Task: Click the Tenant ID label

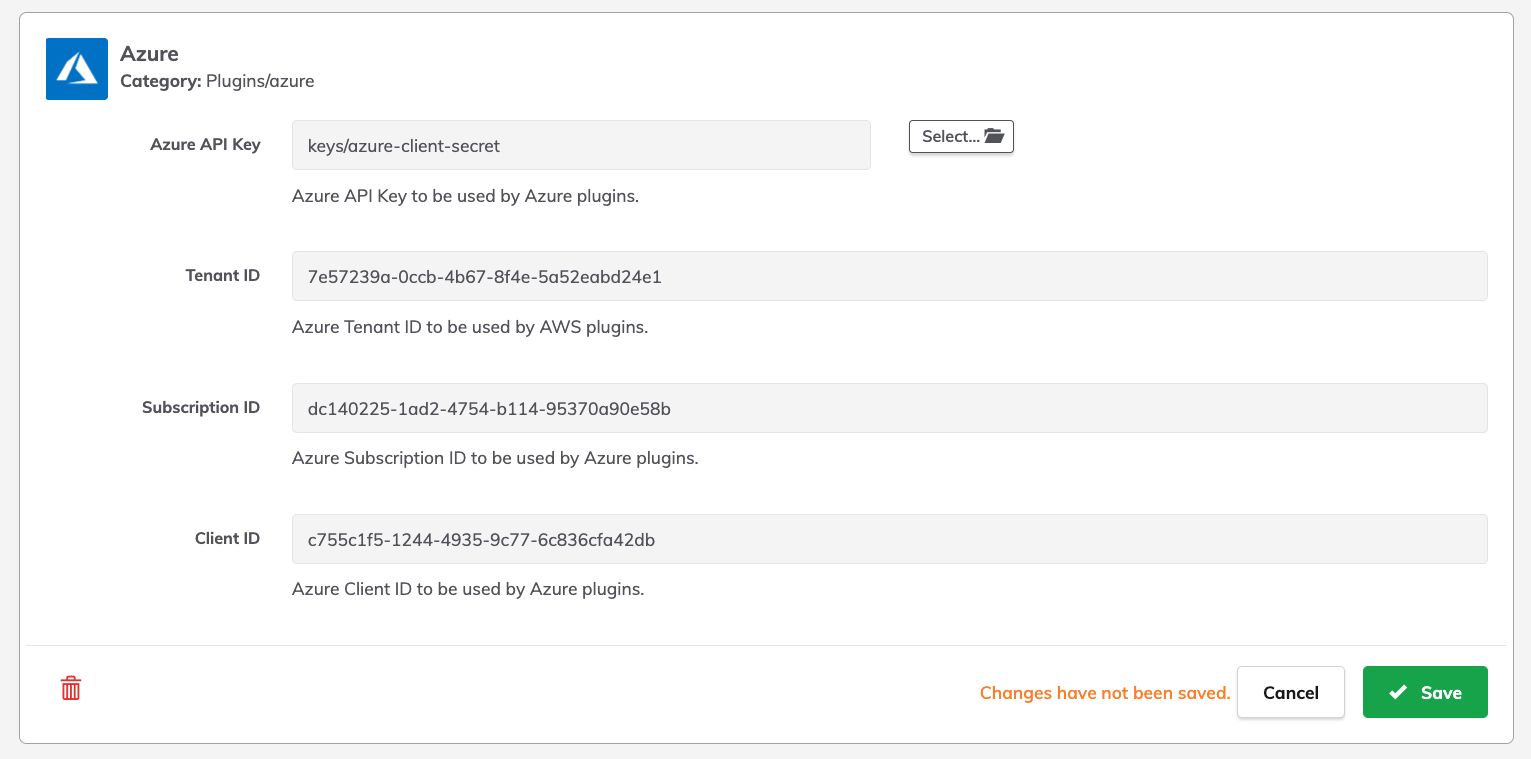Action: 222,275
